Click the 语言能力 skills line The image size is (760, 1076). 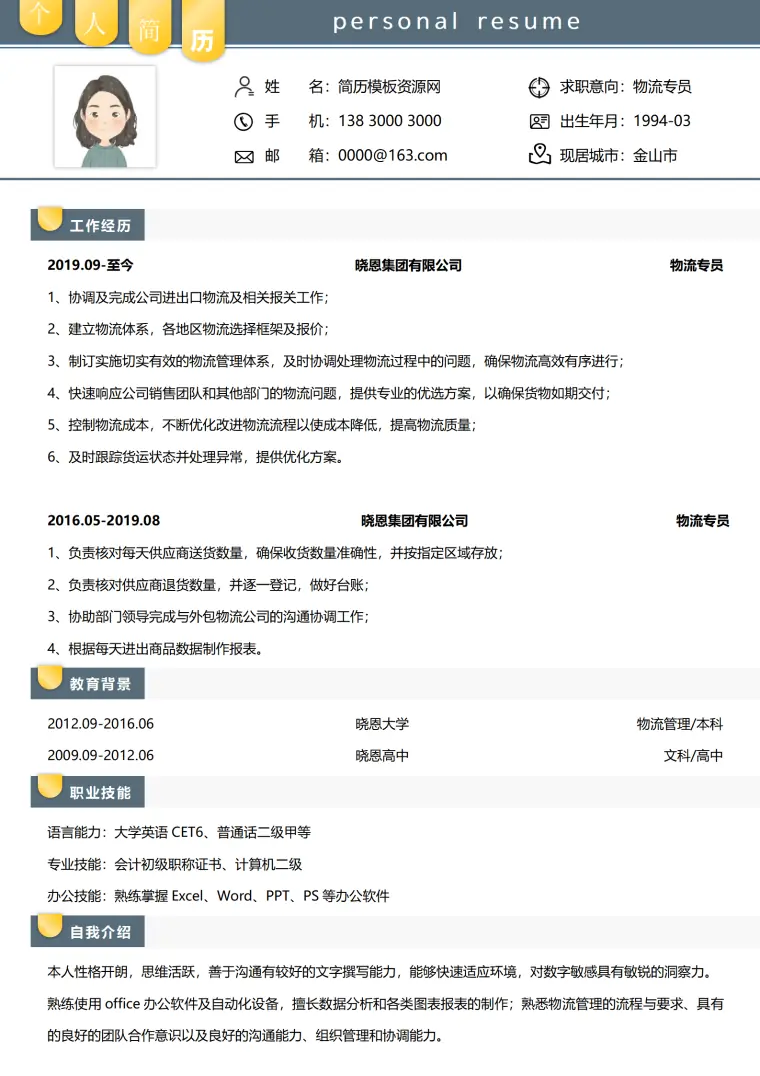(179, 832)
